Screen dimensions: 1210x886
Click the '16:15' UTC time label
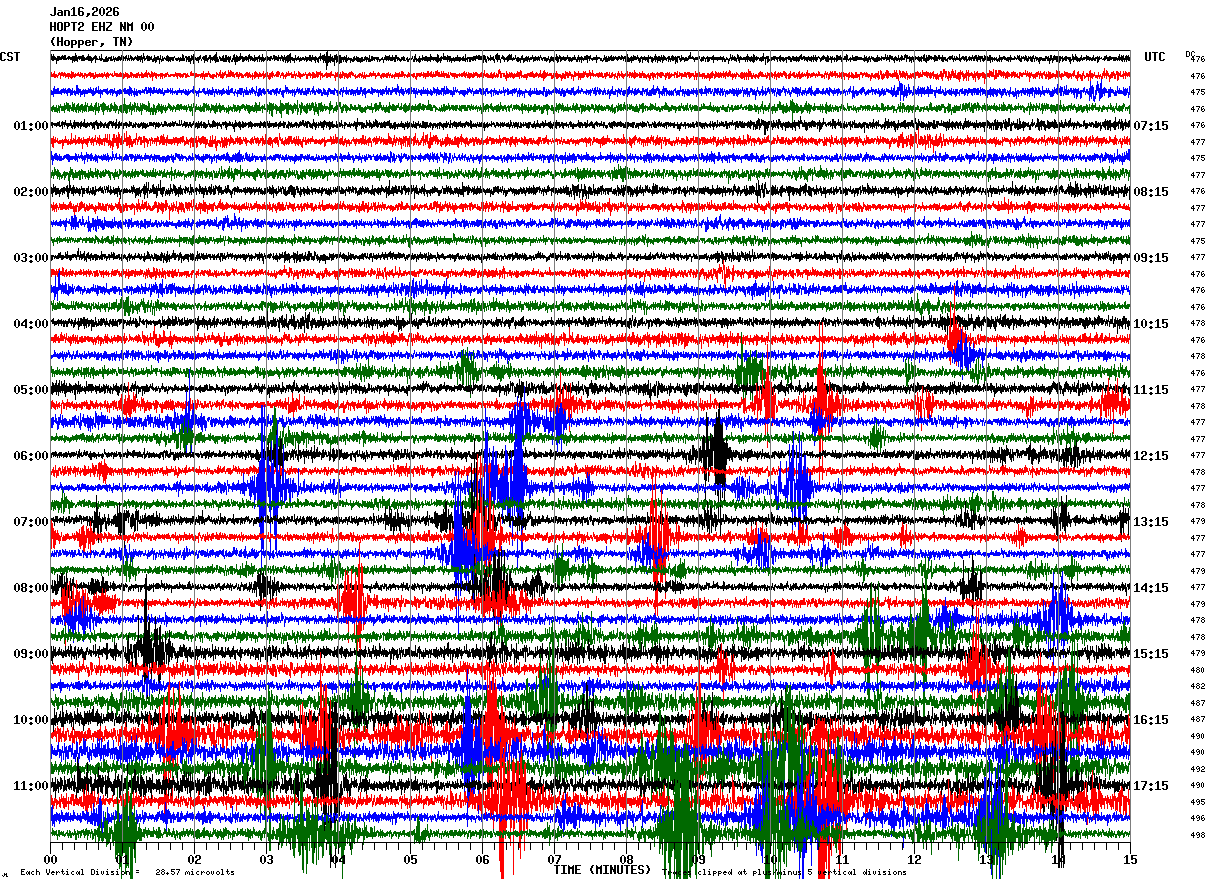click(x=1151, y=720)
